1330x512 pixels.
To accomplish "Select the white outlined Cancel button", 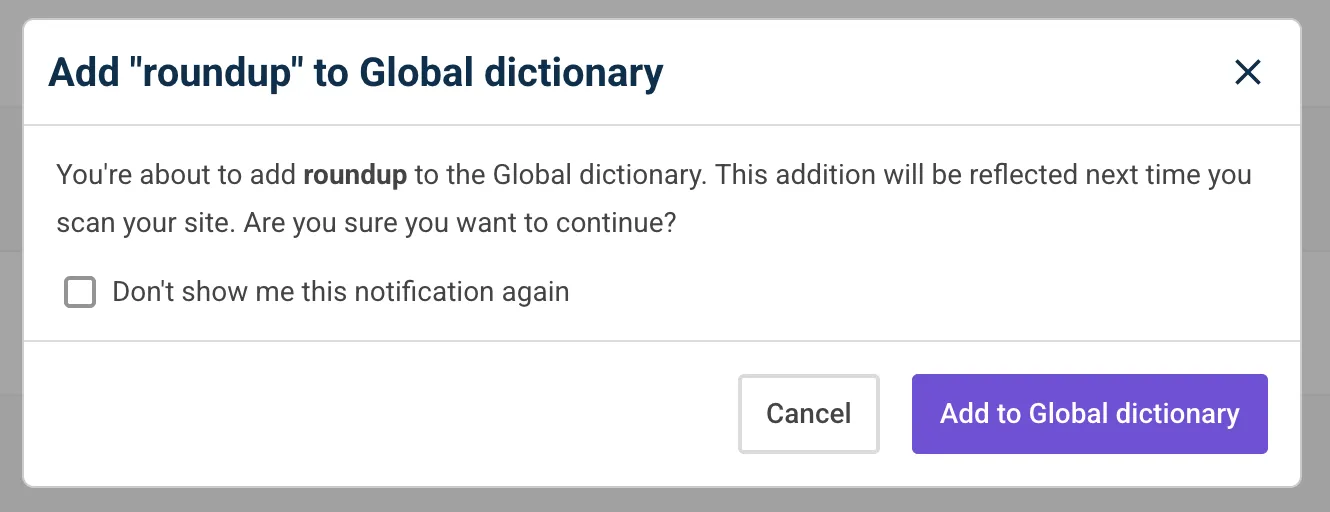I will [x=808, y=414].
